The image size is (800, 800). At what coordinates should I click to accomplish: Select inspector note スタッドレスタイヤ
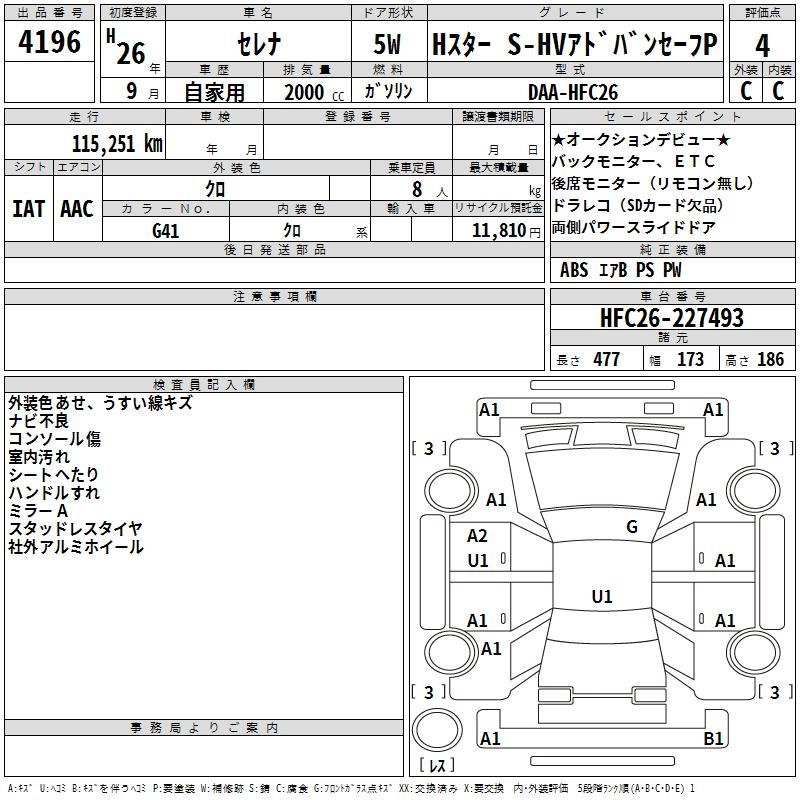[x=75, y=528]
